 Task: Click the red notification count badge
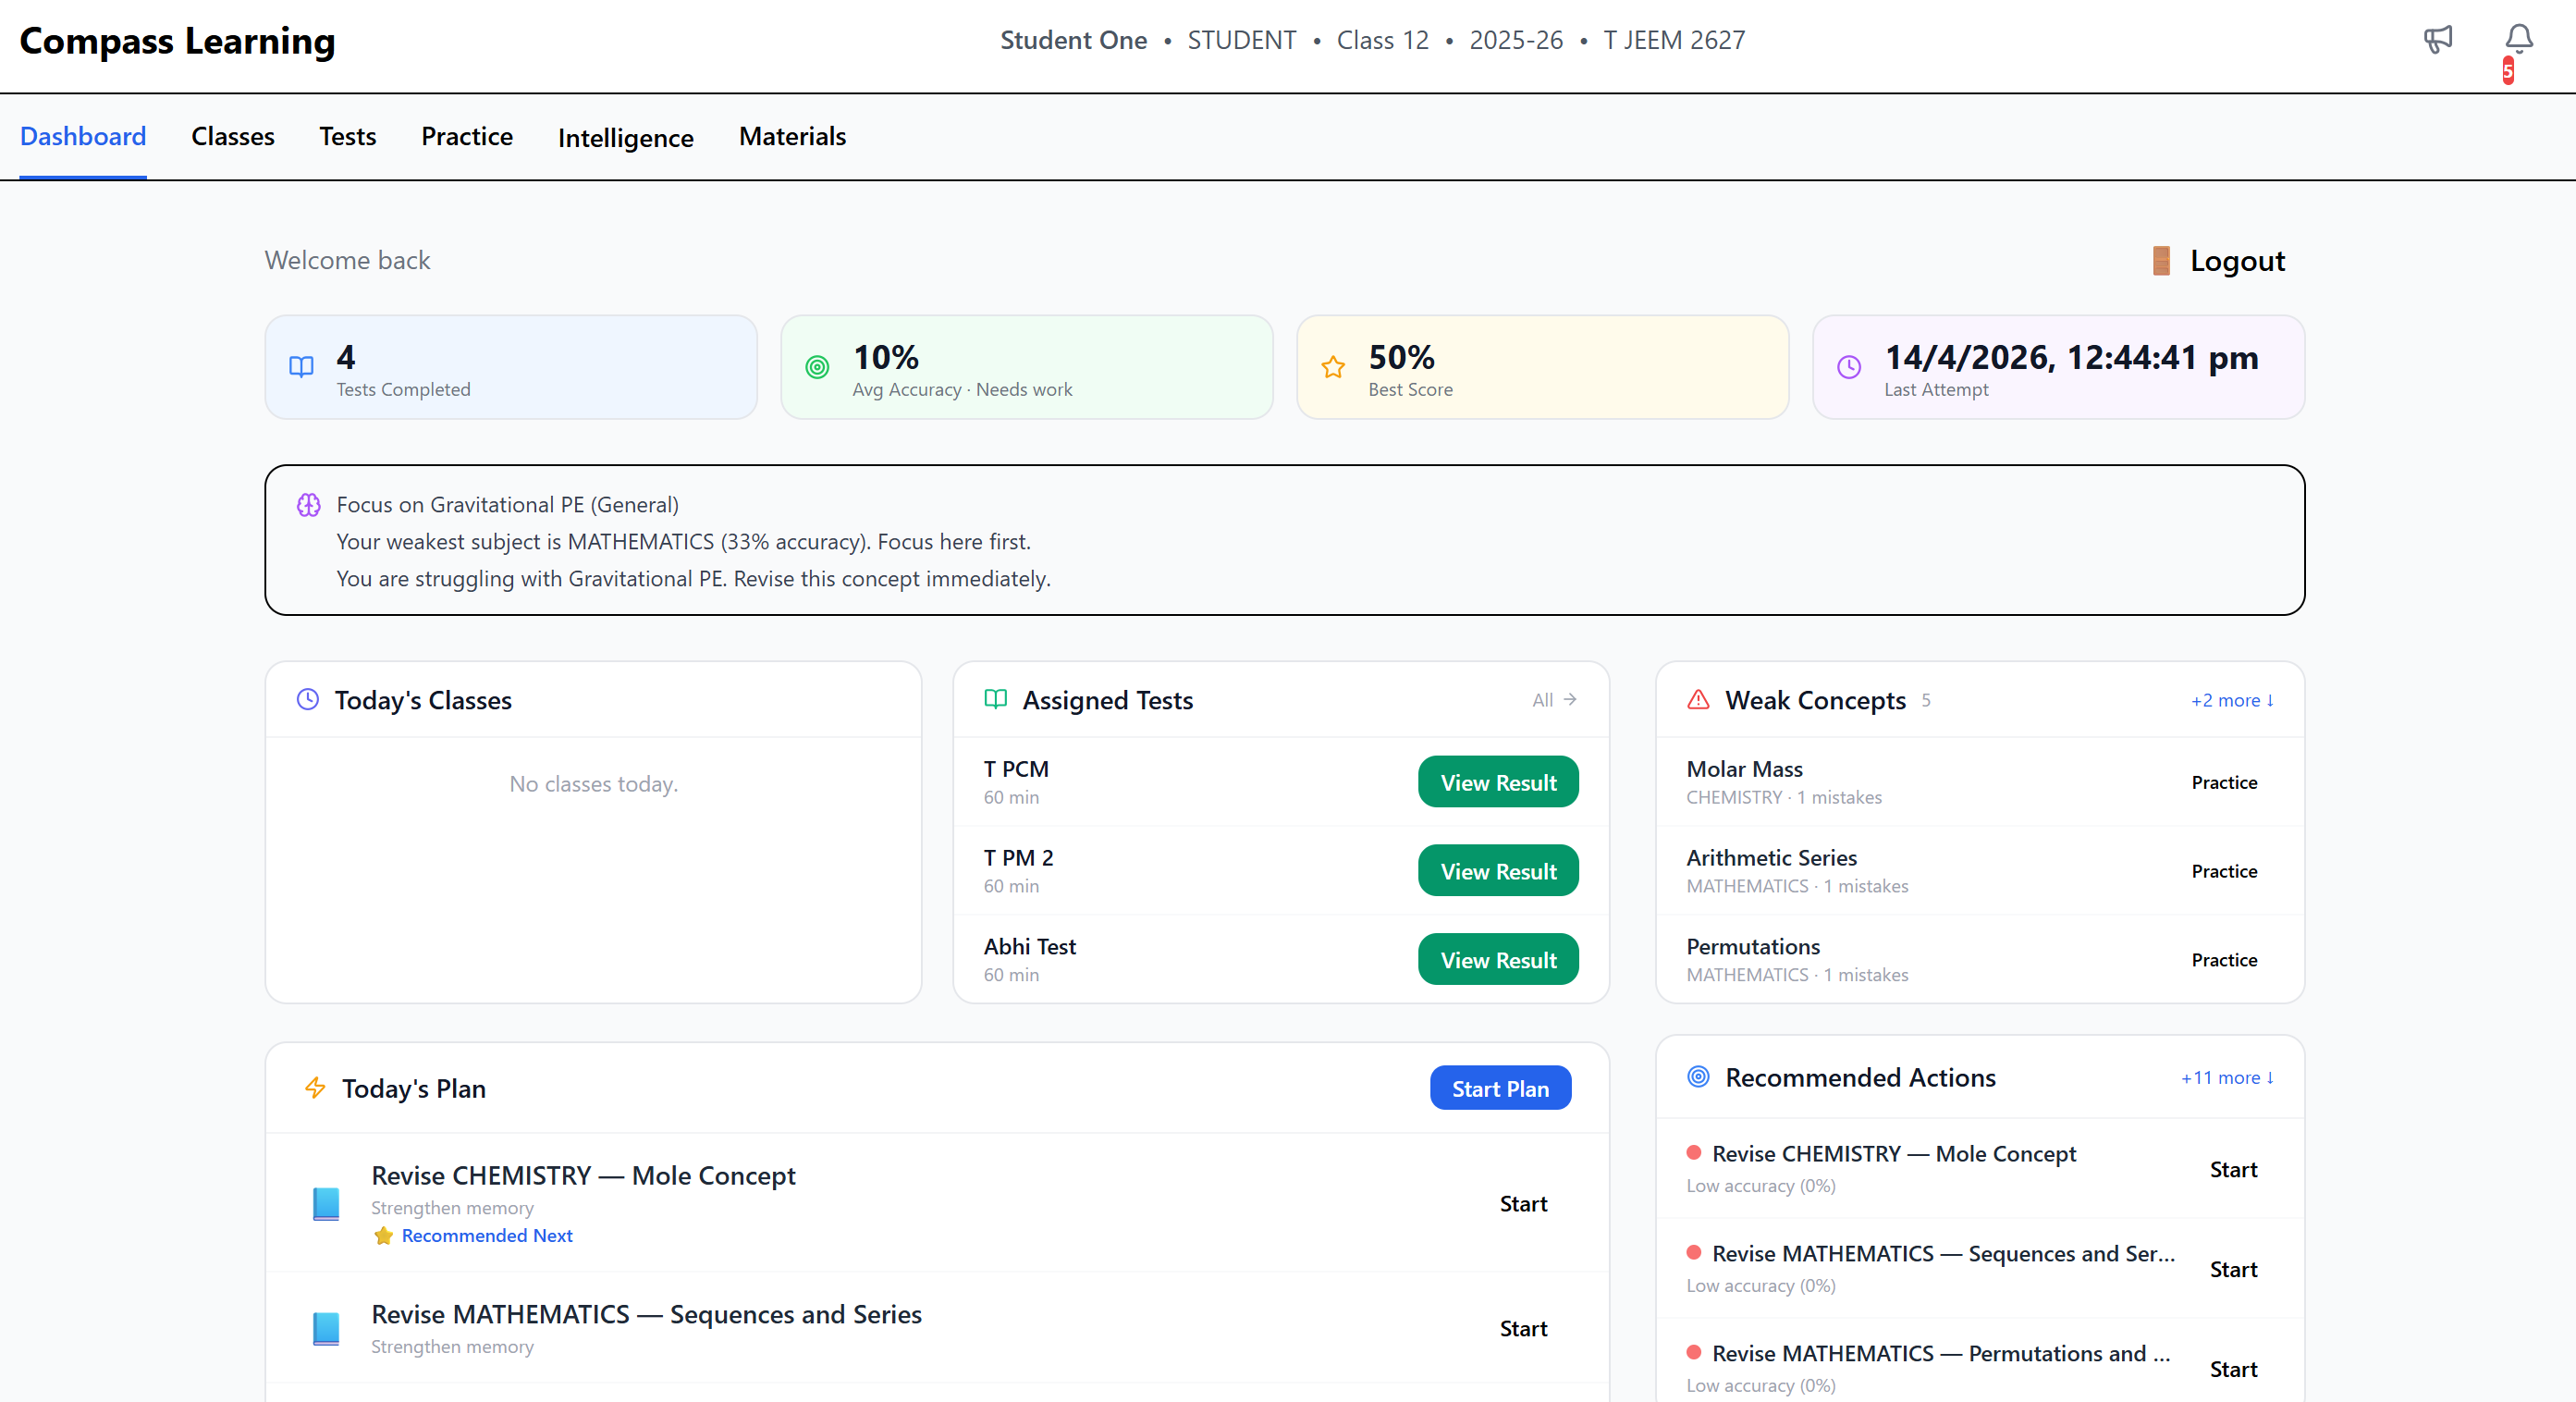tap(2508, 70)
